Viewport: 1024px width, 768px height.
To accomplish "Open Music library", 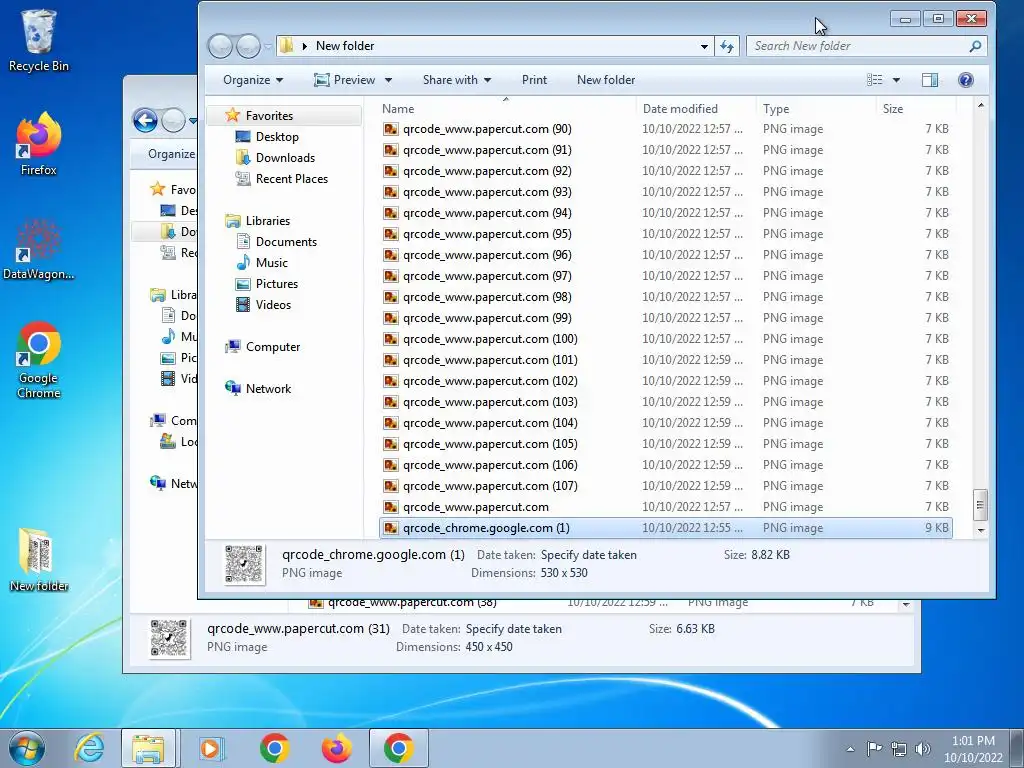I will 271,263.
